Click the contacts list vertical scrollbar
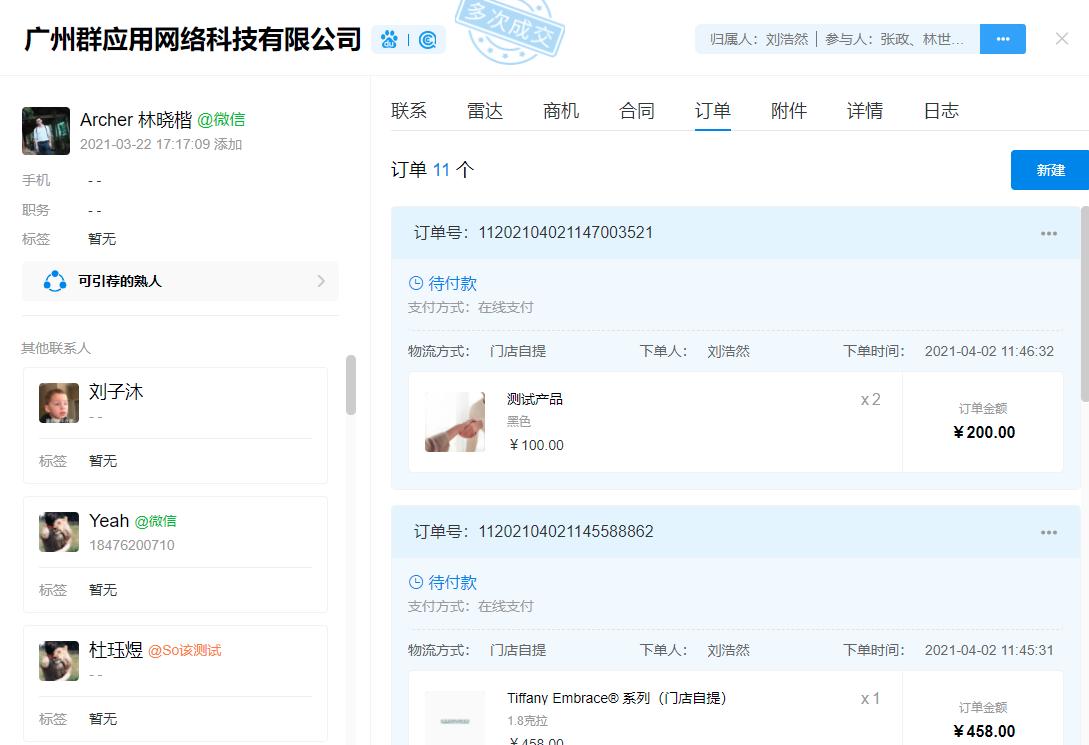Image resolution: width=1089 pixels, height=745 pixels. point(351,385)
